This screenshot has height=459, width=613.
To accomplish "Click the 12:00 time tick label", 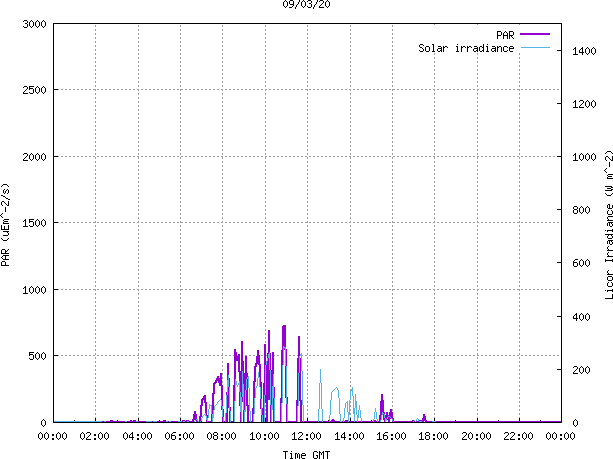I will (x=306, y=436).
